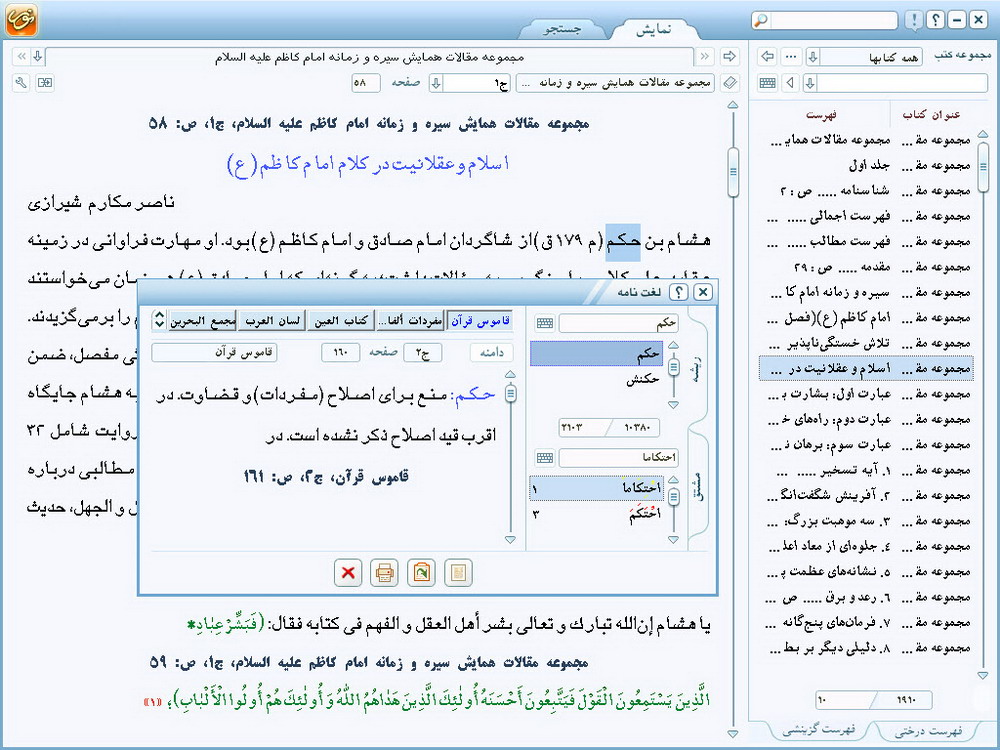
Task: Click the search input field in title bar
Action: [840, 20]
